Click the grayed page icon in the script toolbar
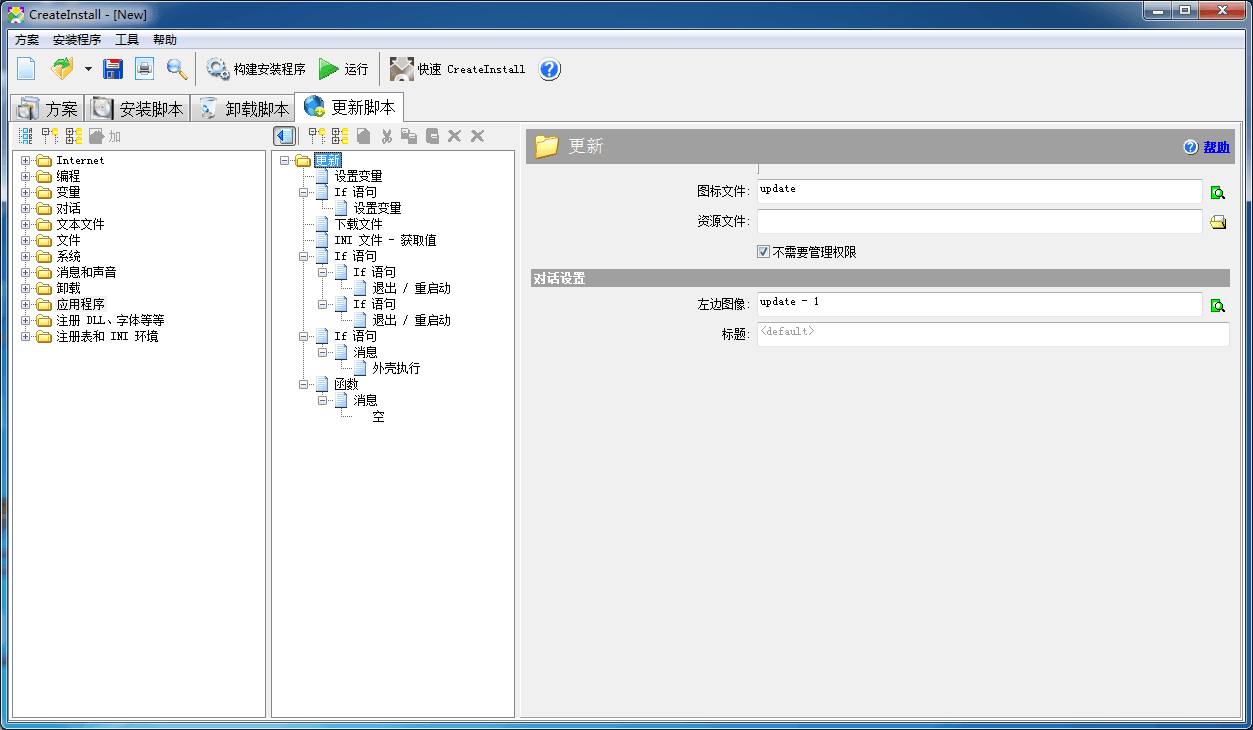The image size is (1253, 730). [x=364, y=136]
